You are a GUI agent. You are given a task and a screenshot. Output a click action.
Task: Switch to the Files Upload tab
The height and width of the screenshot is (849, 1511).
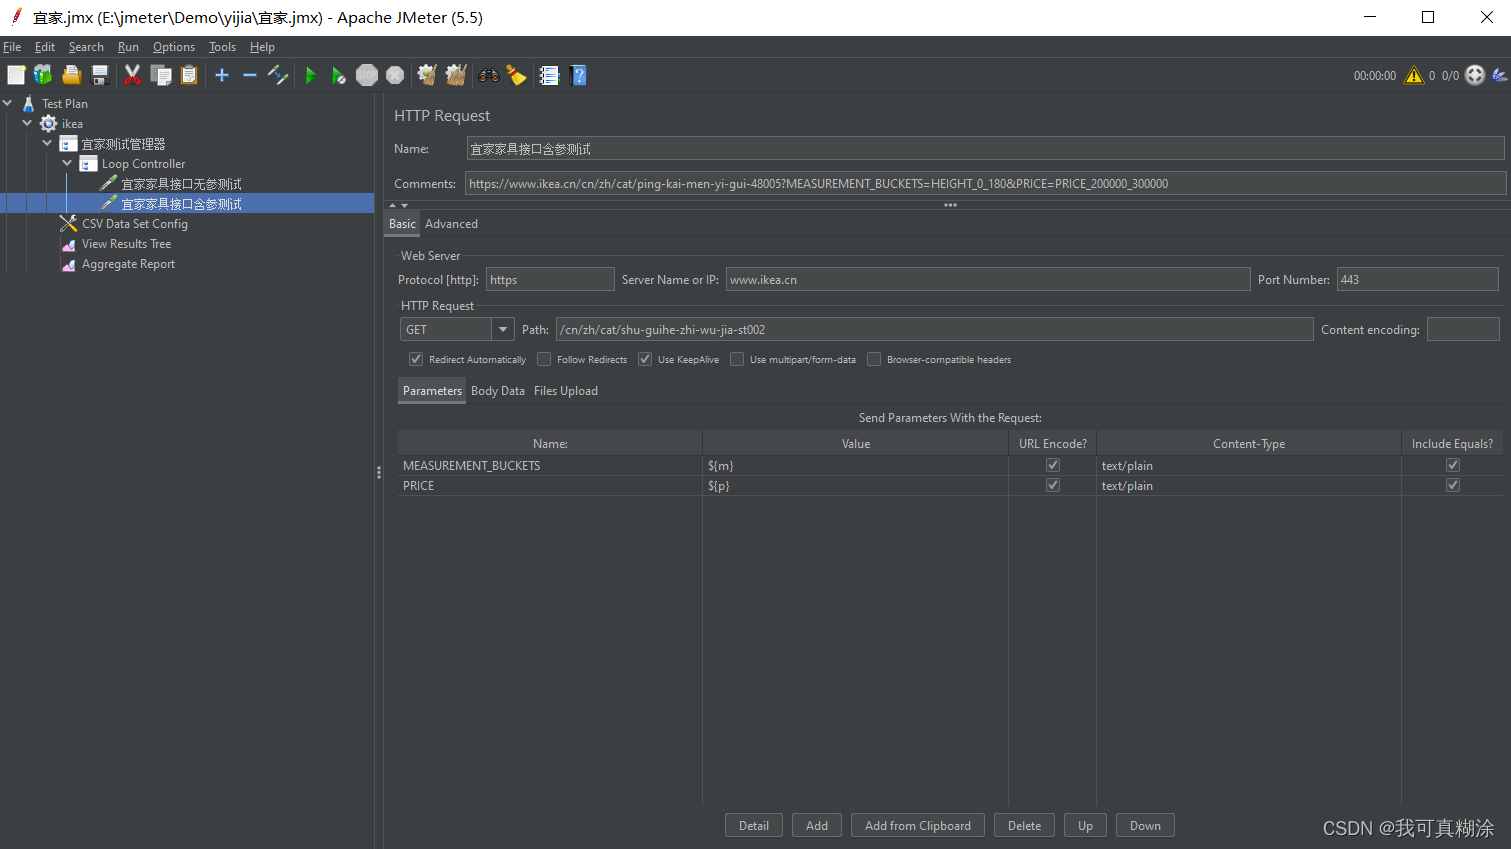566,391
